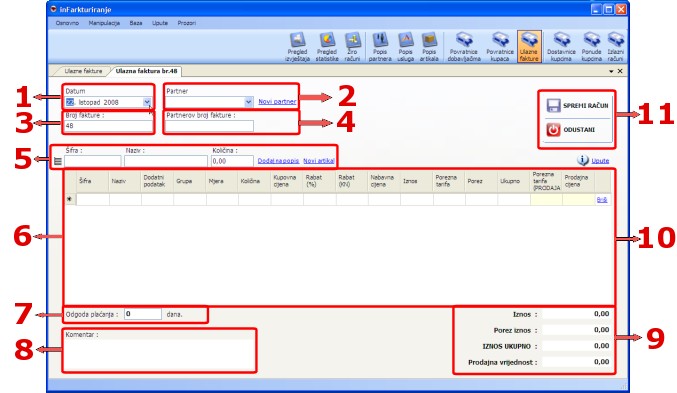The height and width of the screenshot is (393, 677).
Task: Switch to the Ulazne fakture tab
Action: (83, 71)
